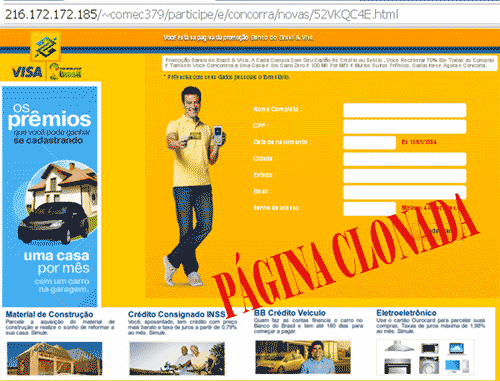Screen dimensions: 500x381
Task: Click the VISA logo
Action: [x=27, y=72]
